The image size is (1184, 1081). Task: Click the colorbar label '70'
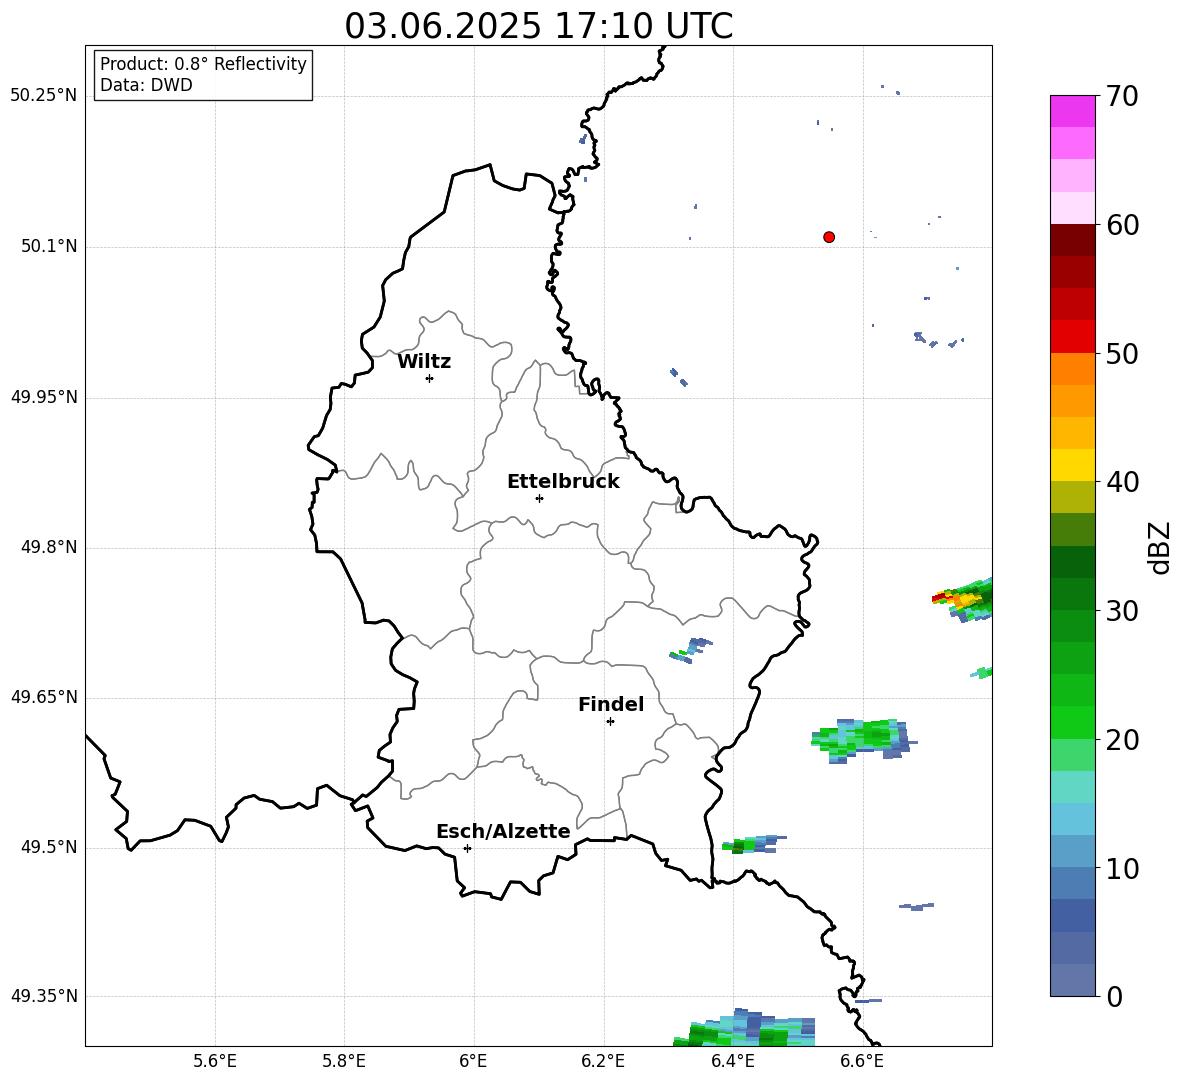(x=1122, y=96)
